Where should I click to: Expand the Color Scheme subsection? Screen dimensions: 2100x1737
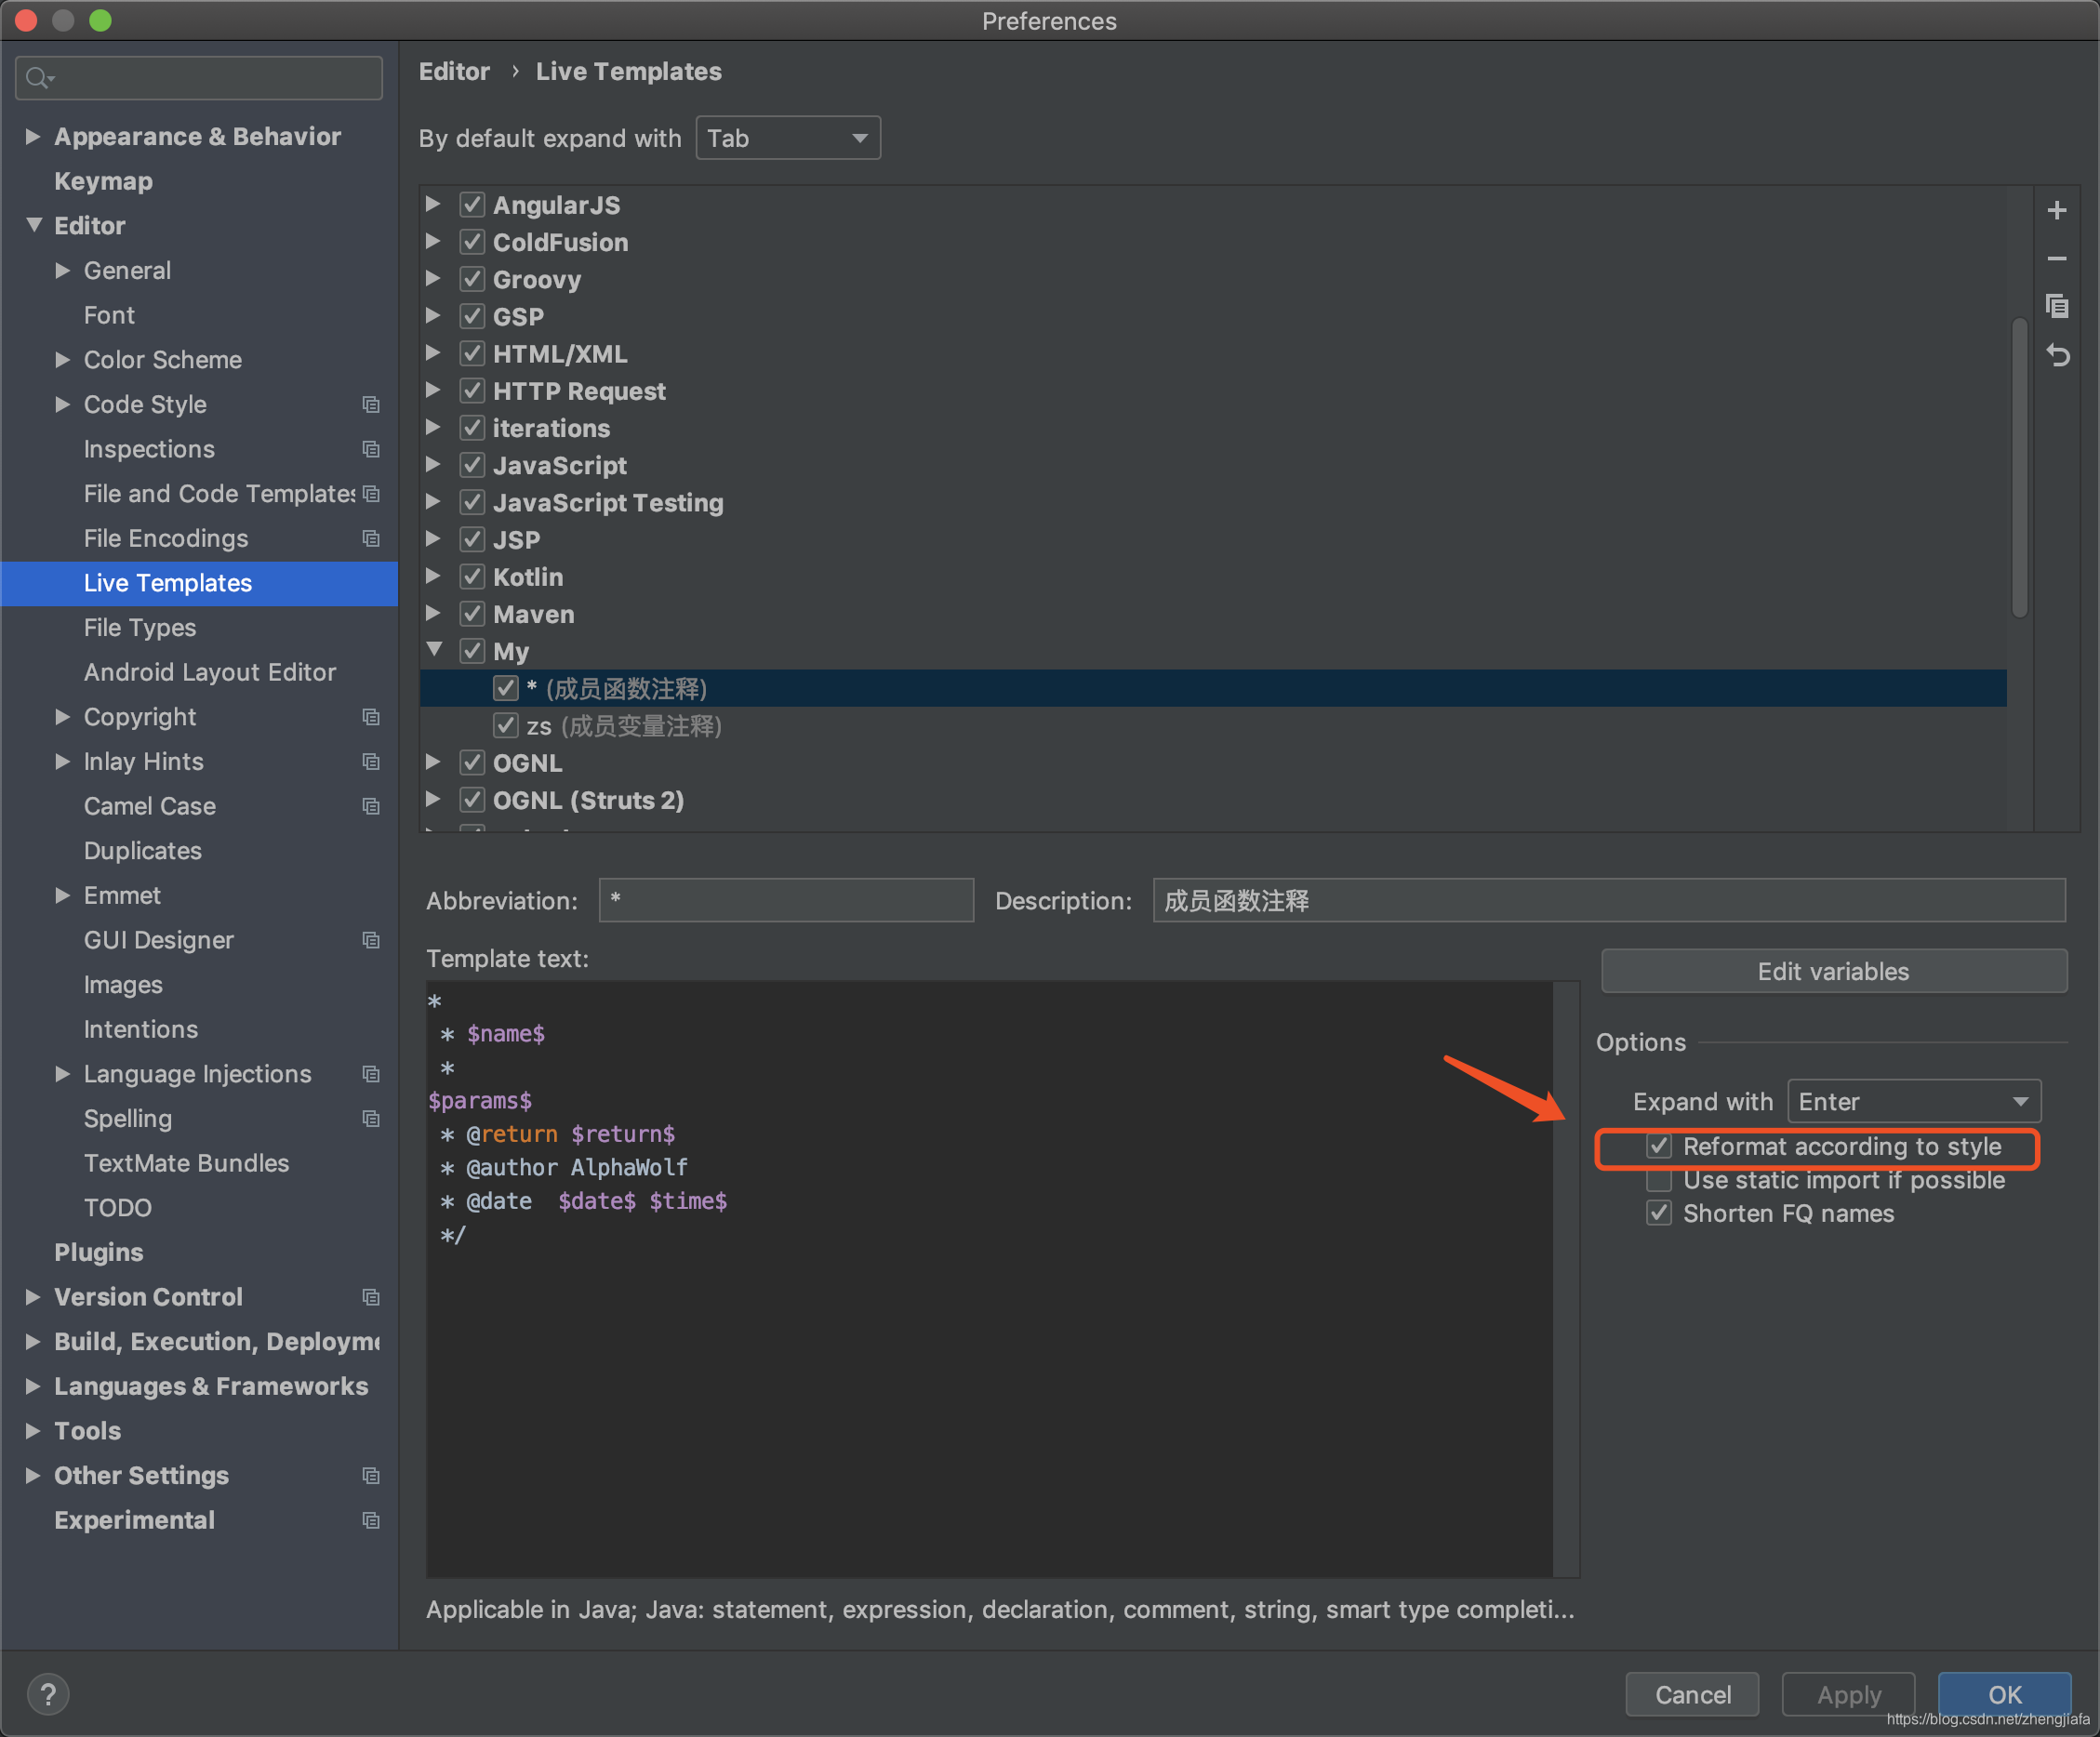62,359
